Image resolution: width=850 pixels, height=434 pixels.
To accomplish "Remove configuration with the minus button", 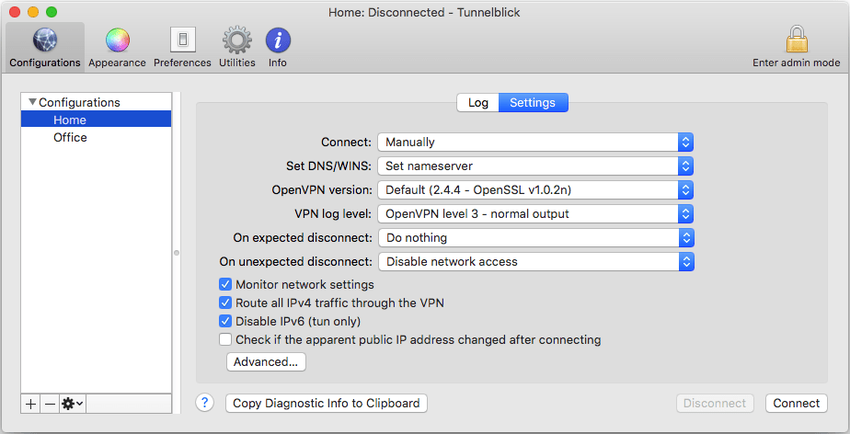I will click(50, 404).
